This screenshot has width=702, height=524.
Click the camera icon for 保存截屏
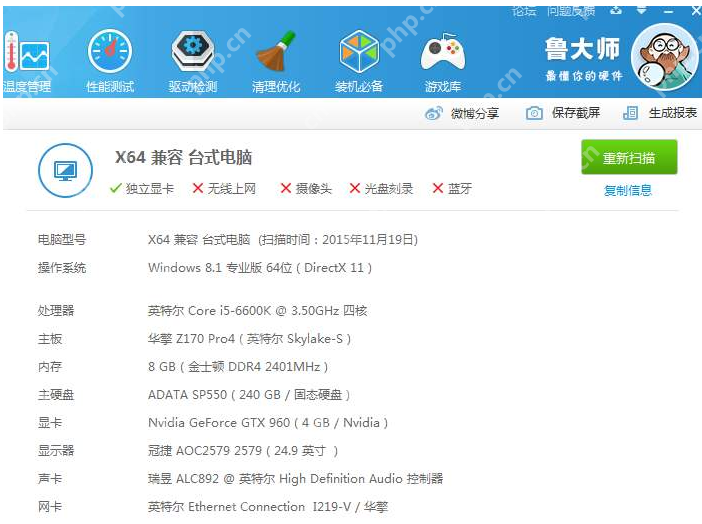[534, 113]
